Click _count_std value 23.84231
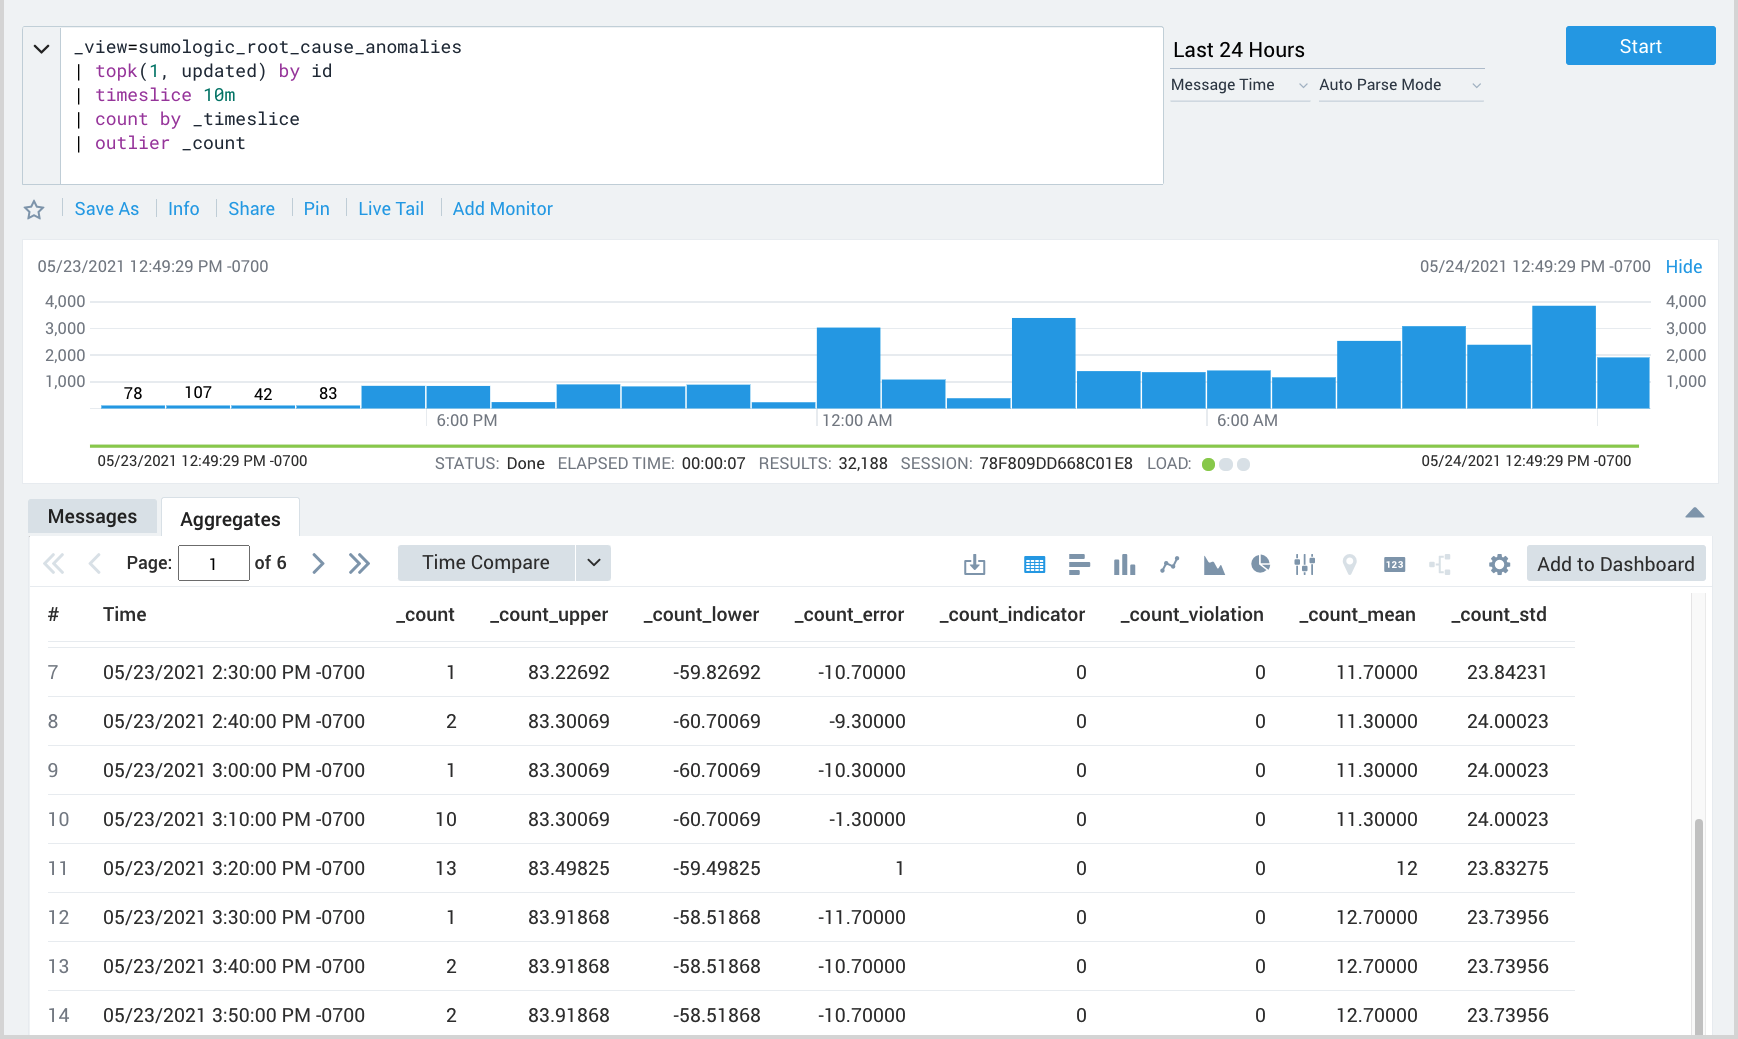1738x1039 pixels. (x=1507, y=672)
